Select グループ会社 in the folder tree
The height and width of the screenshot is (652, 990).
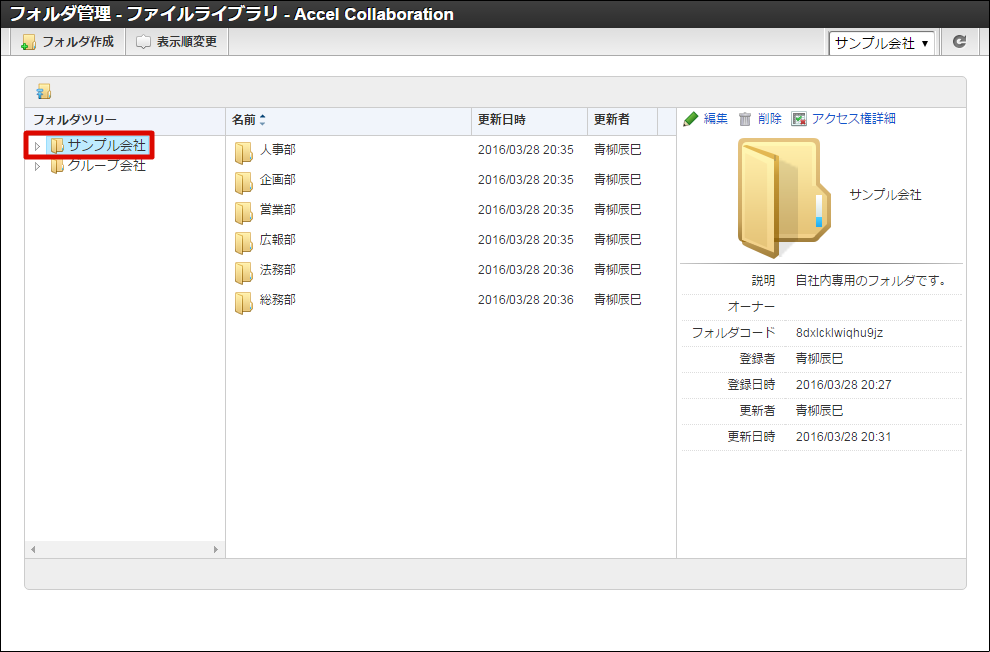click(107, 166)
